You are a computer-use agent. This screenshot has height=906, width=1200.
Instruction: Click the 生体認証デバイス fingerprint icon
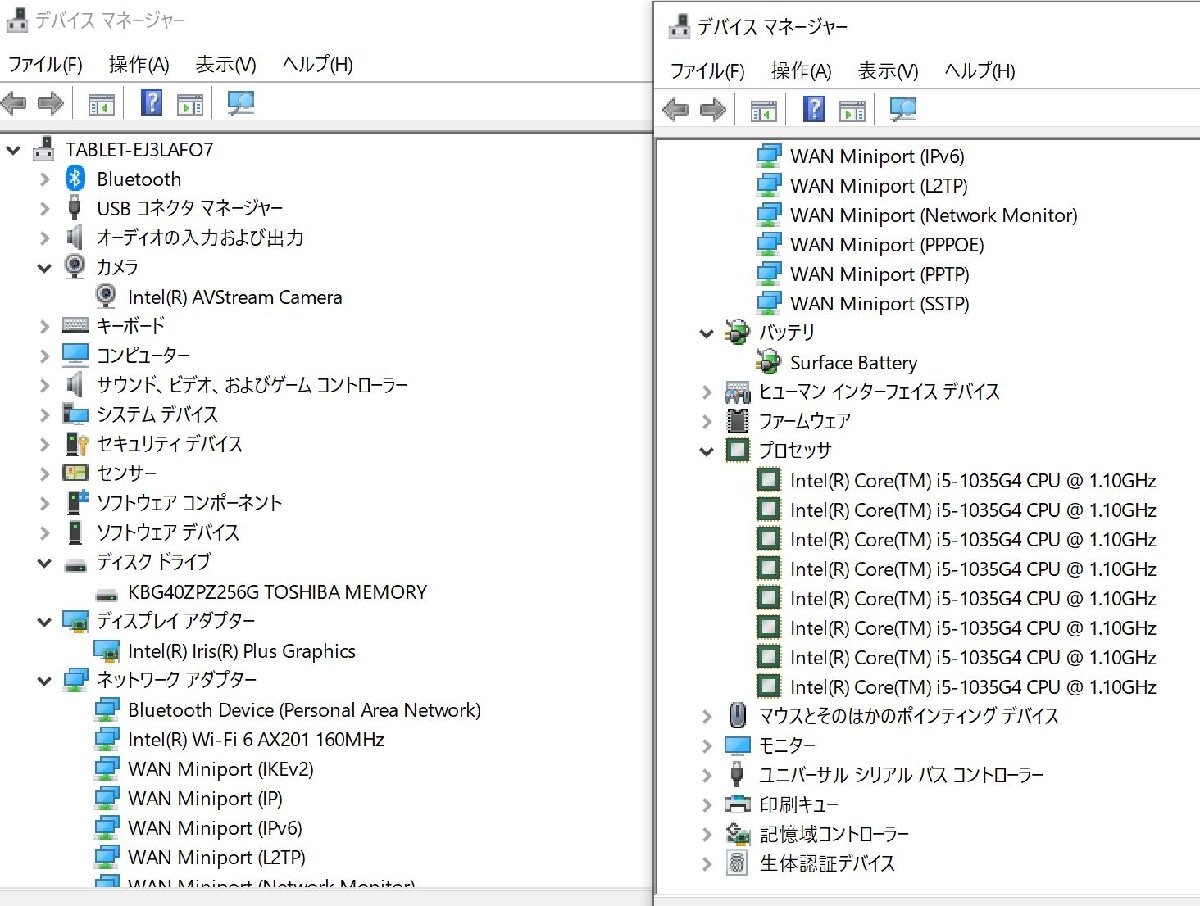(x=738, y=863)
